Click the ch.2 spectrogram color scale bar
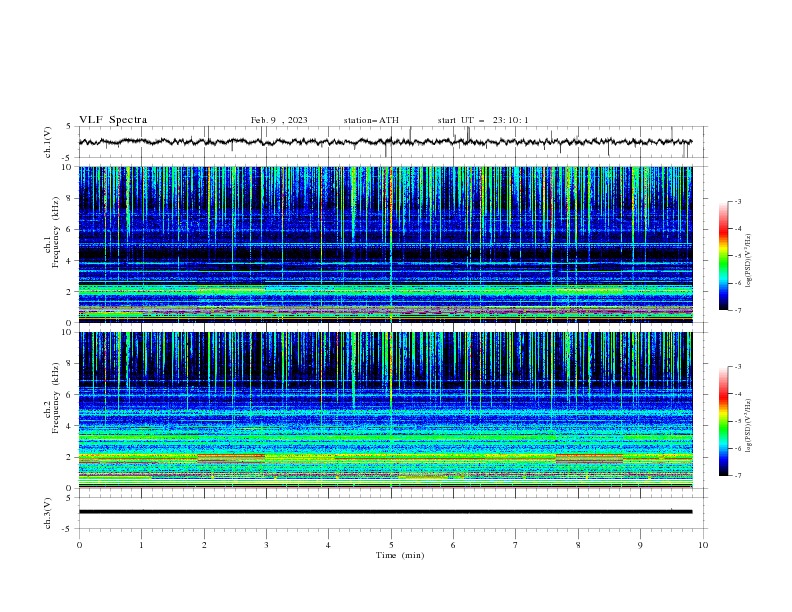The height and width of the screenshot is (612, 792). (x=723, y=421)
